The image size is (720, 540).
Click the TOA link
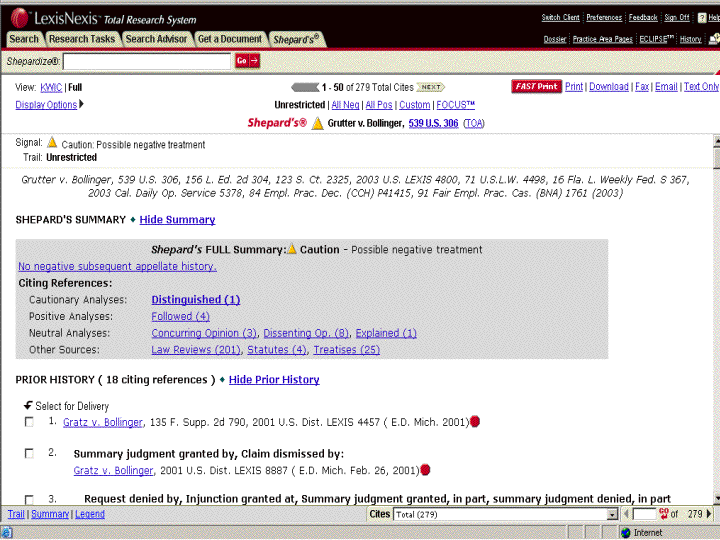point(474,123)
